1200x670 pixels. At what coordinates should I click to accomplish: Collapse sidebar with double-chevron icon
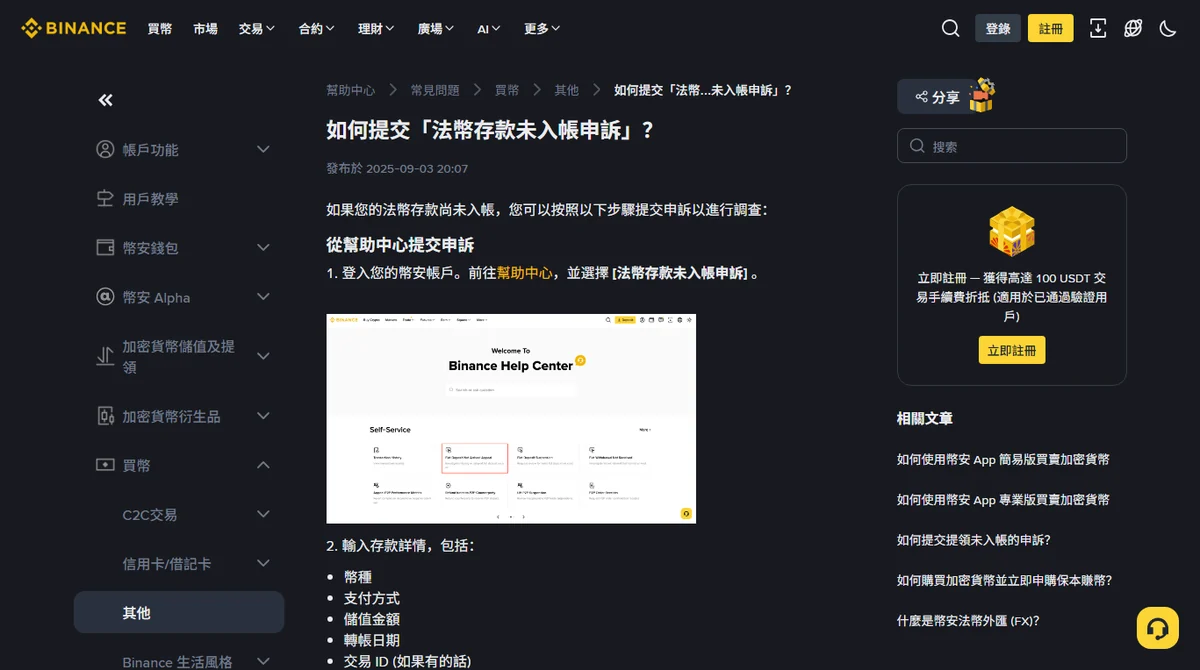[x=105, y=100]
